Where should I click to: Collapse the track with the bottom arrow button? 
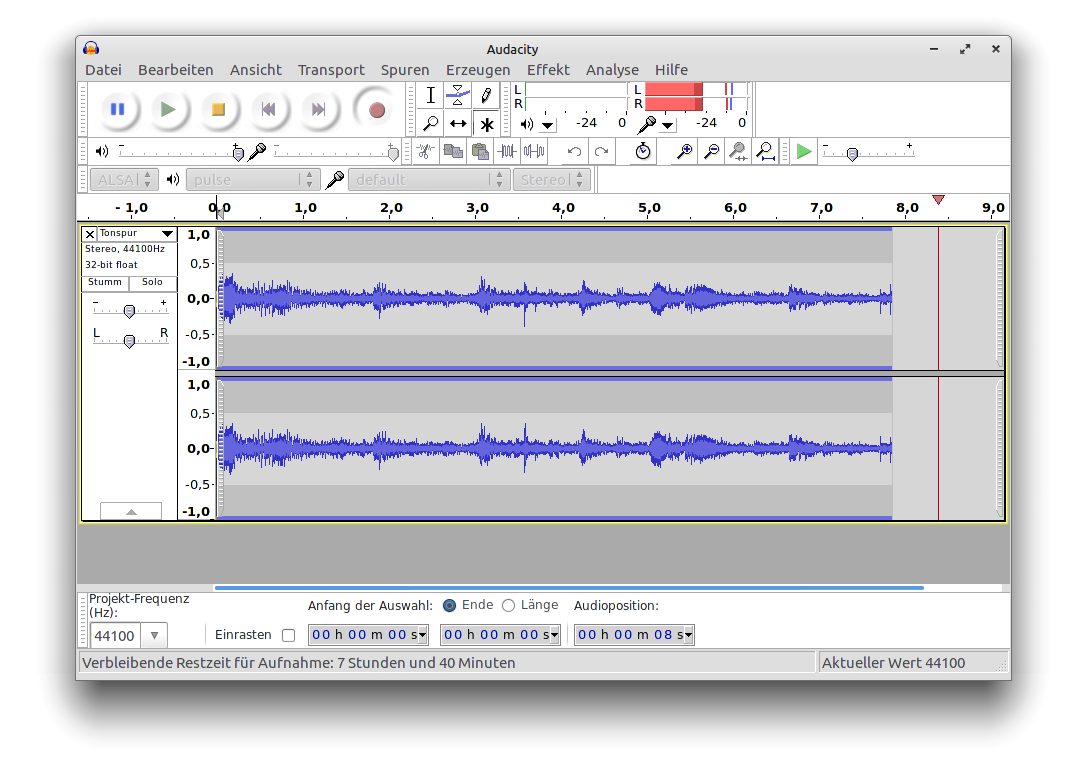coord(130,511)
